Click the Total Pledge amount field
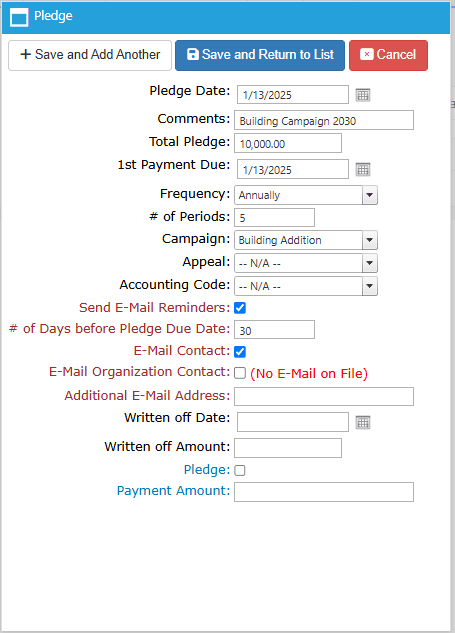This screenshot has height=633, width=455. [288, 143]
